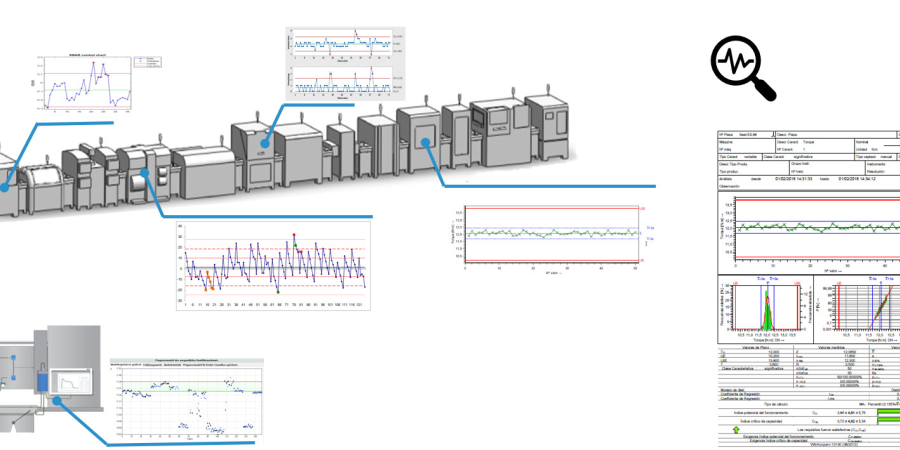Click the start timestamp '01/02/2018 14:31:33'
Image resolution: width=900 pixels, height=450 pixels.
[x=793, y=179]
